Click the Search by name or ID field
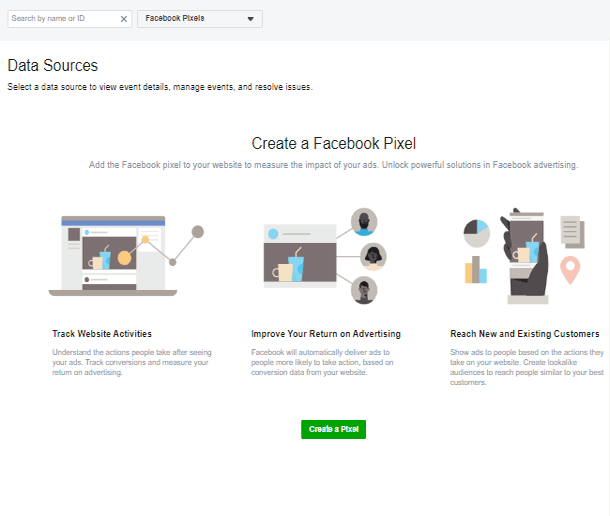The height and width of the screenshot is (516, 610). (x=70, y=19)
